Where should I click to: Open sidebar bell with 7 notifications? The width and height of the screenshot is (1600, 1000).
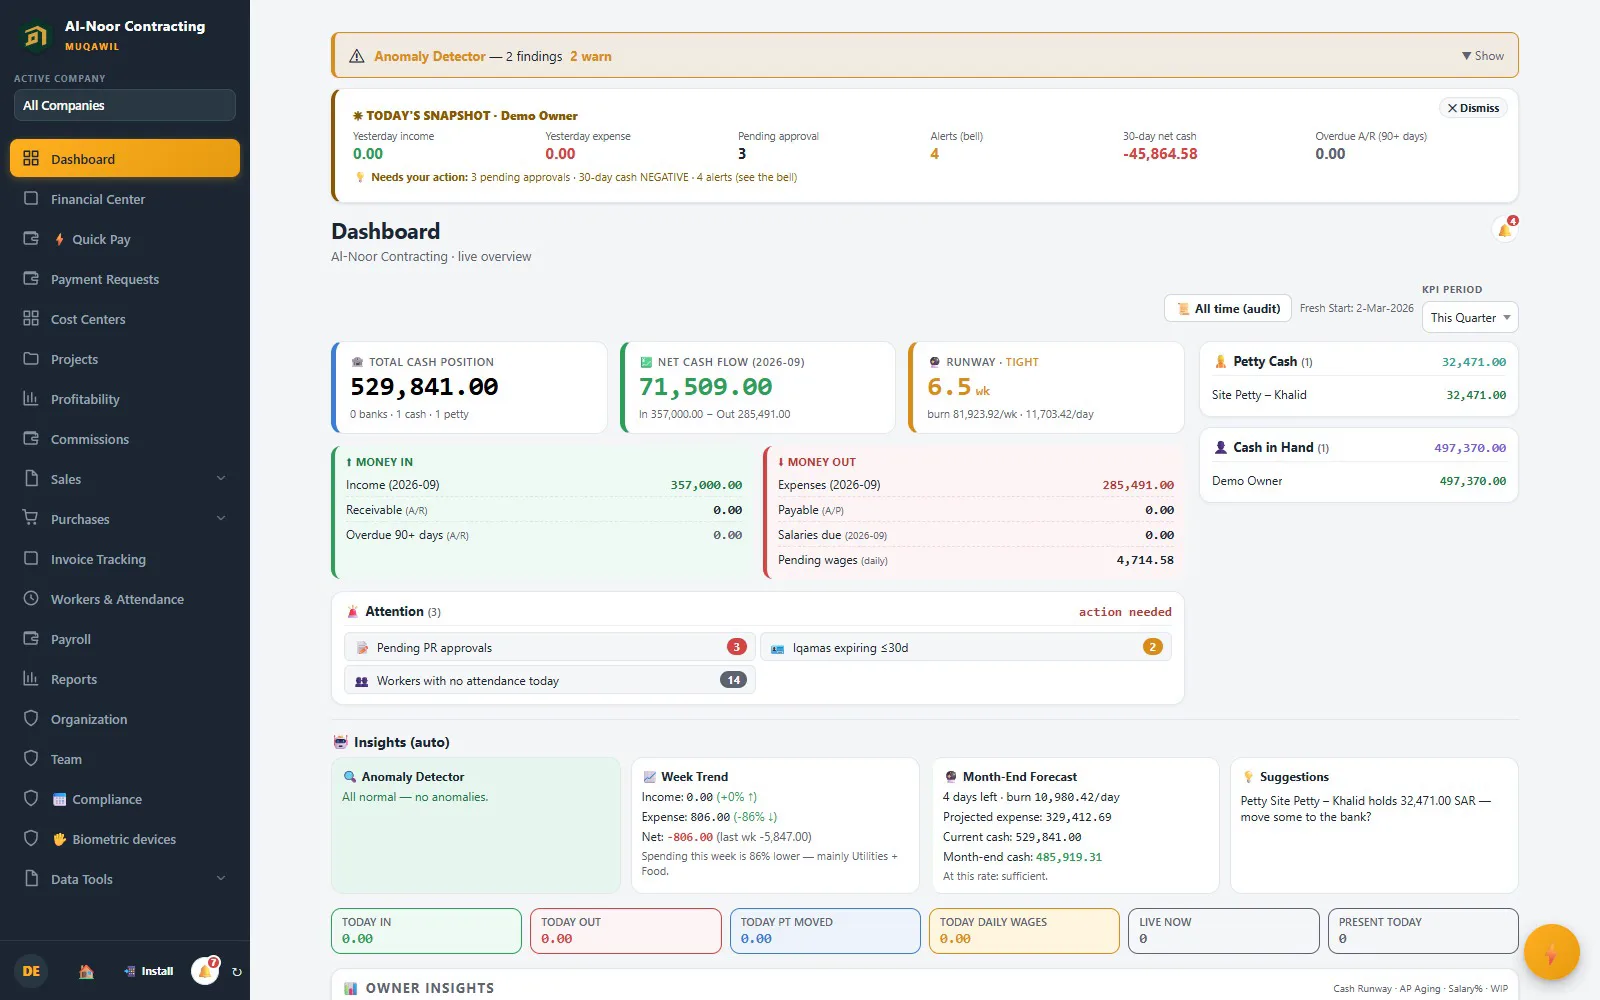206,970
